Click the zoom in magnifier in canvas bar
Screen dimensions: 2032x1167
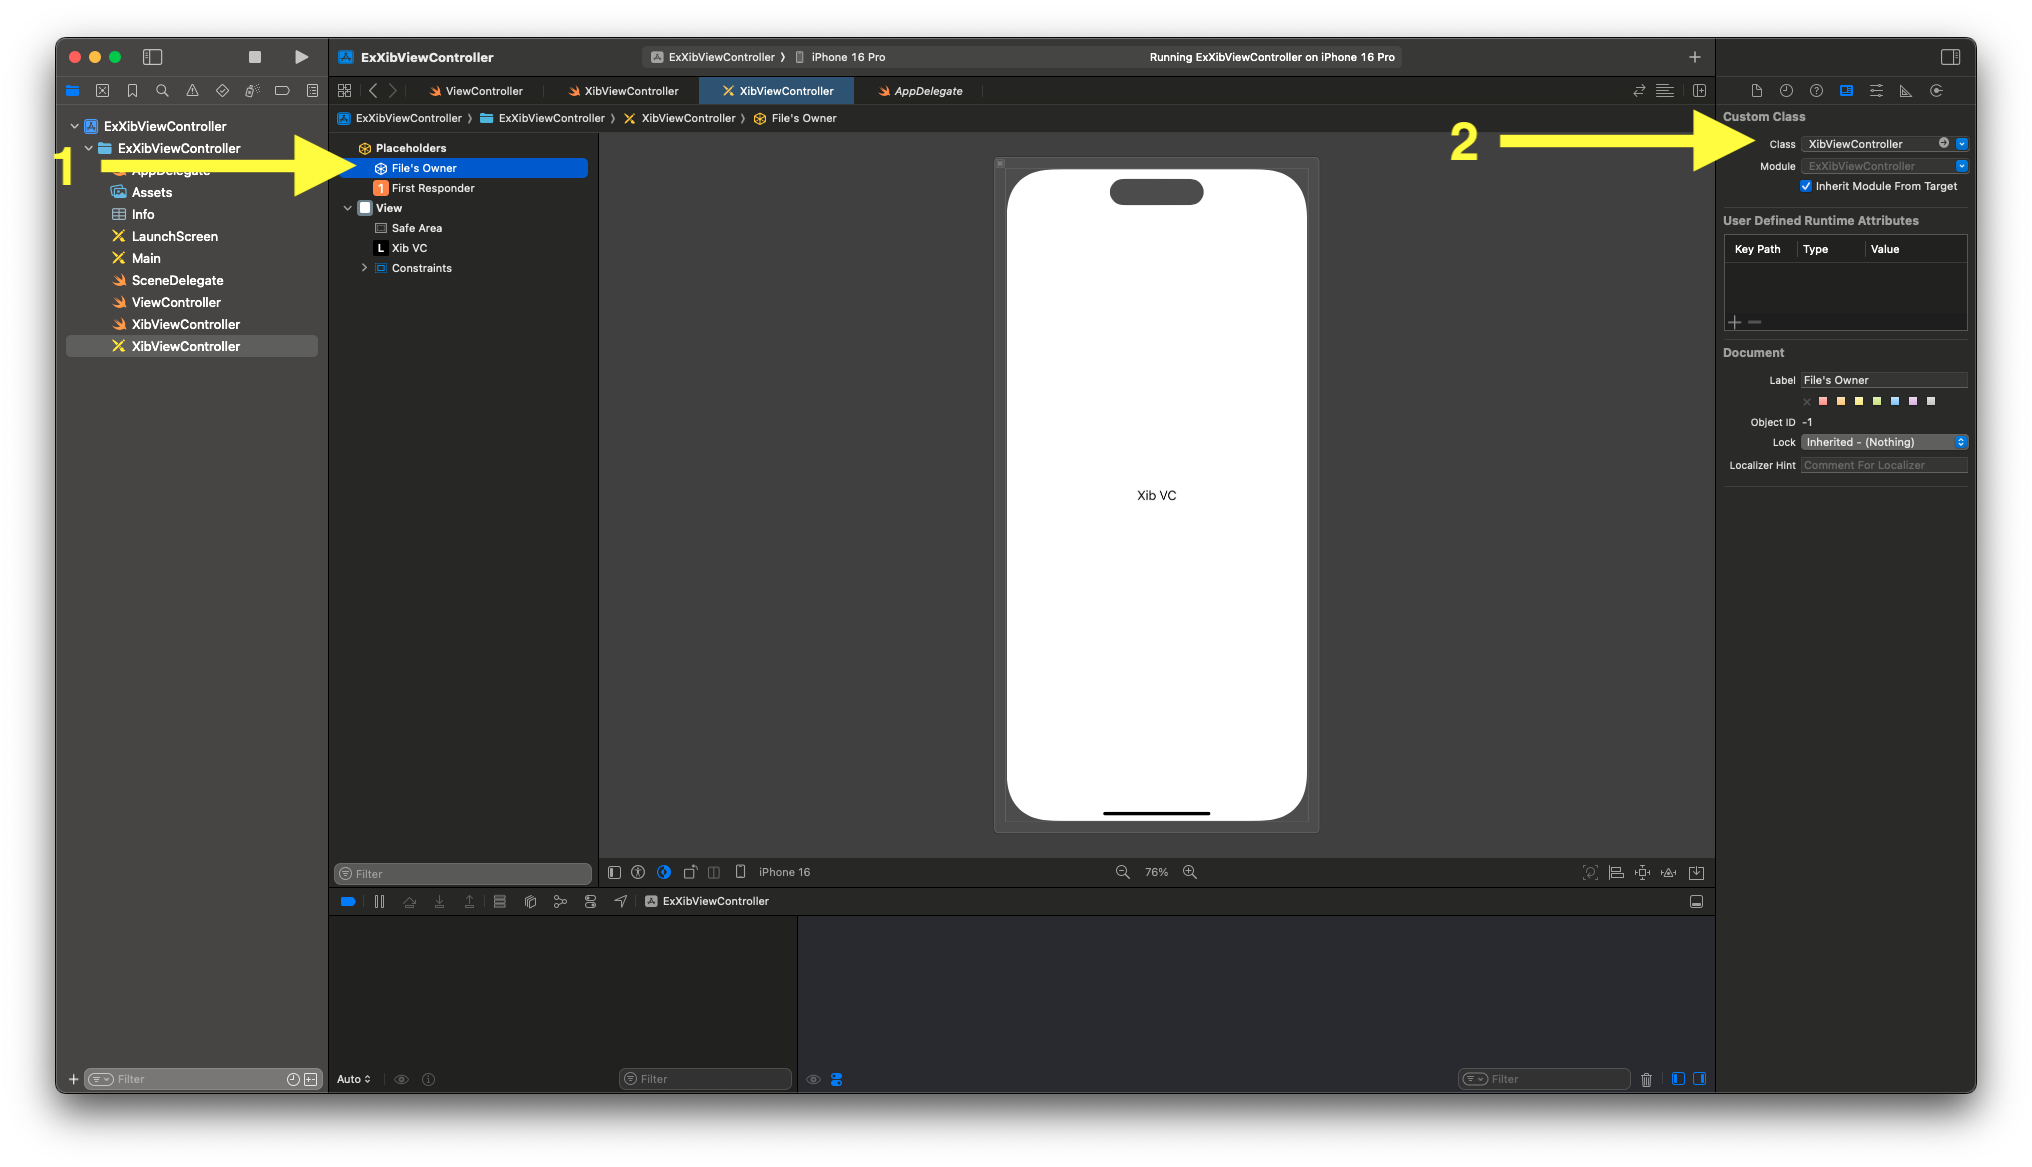[x=1190, y=872]
